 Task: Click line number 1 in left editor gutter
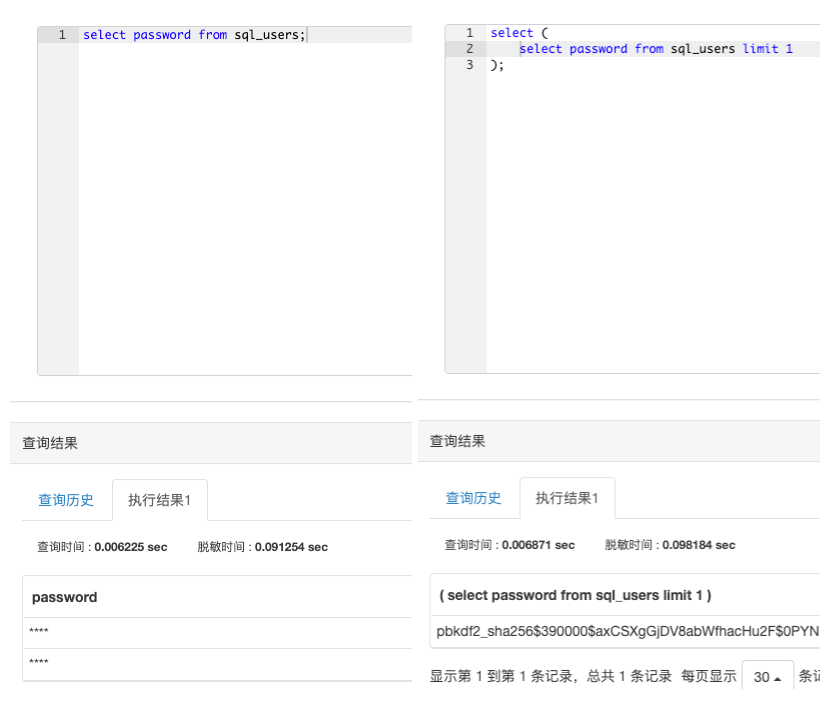pos(62,35)
